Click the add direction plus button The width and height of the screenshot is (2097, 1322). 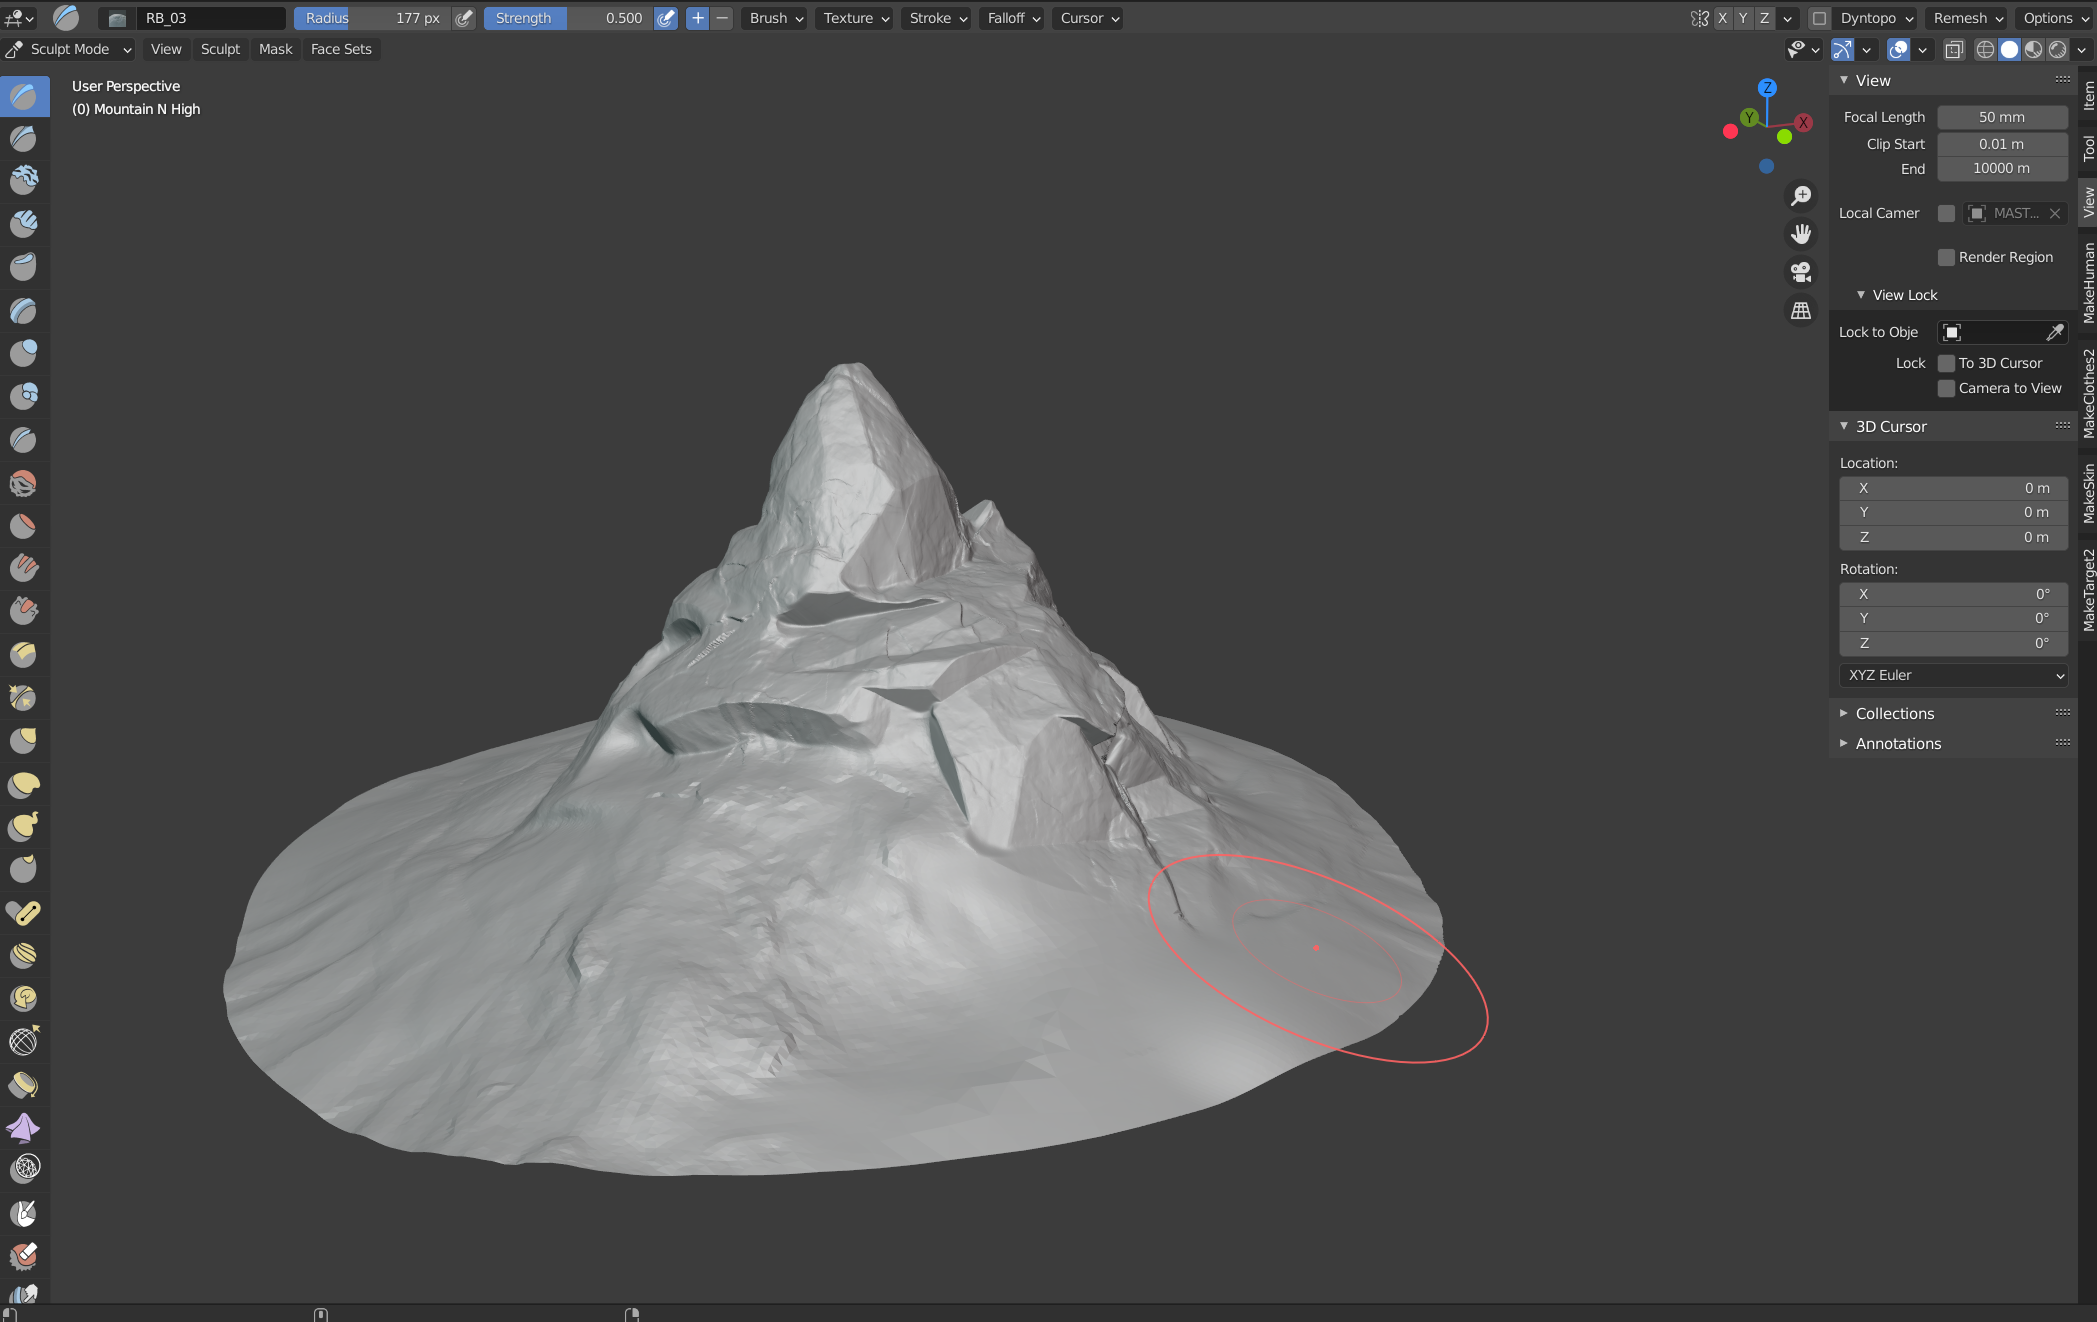pos(697,18)
